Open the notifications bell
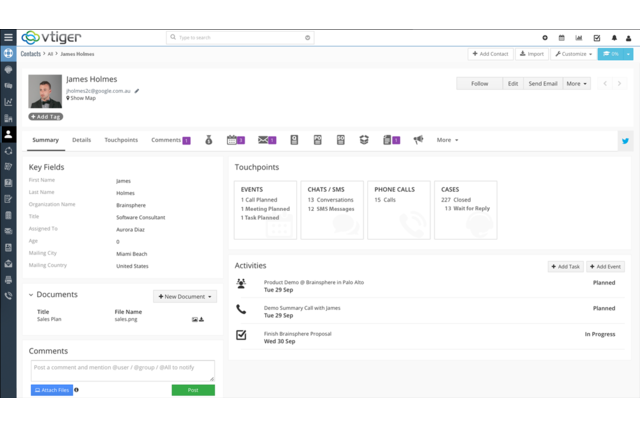The image size is (640, 426). pyautogui.click(x=614, y=37)
